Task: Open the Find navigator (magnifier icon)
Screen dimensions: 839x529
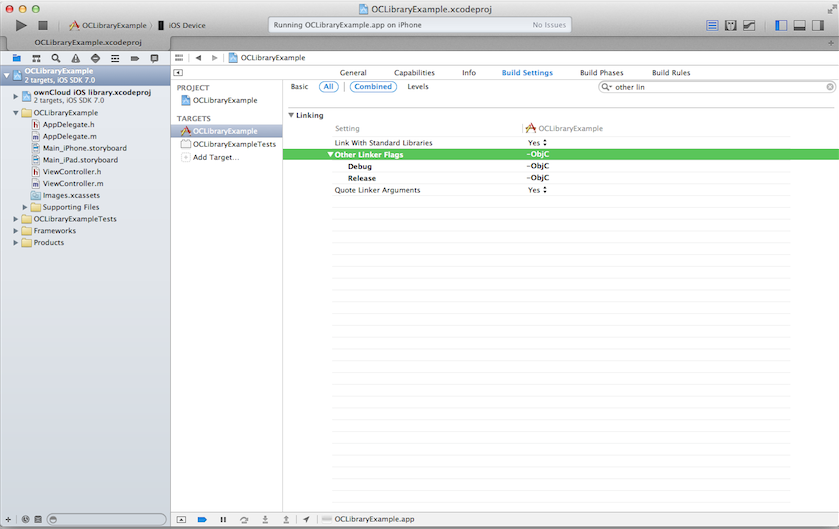Action: (x=56, y=59)
